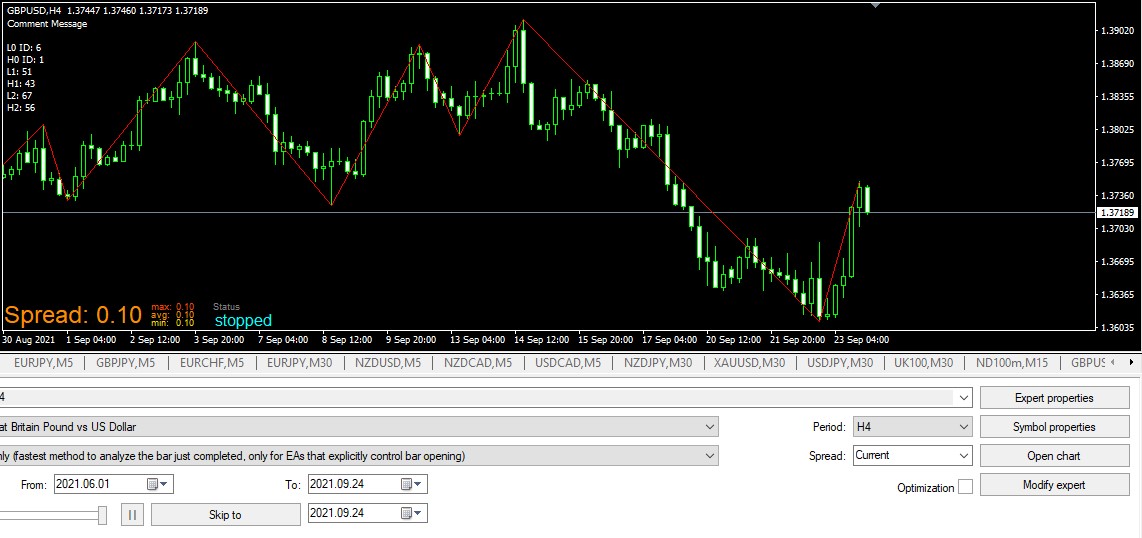The image size is (1142, 538).
Task: Click the chart shift triangle marker
Action: 876,5
